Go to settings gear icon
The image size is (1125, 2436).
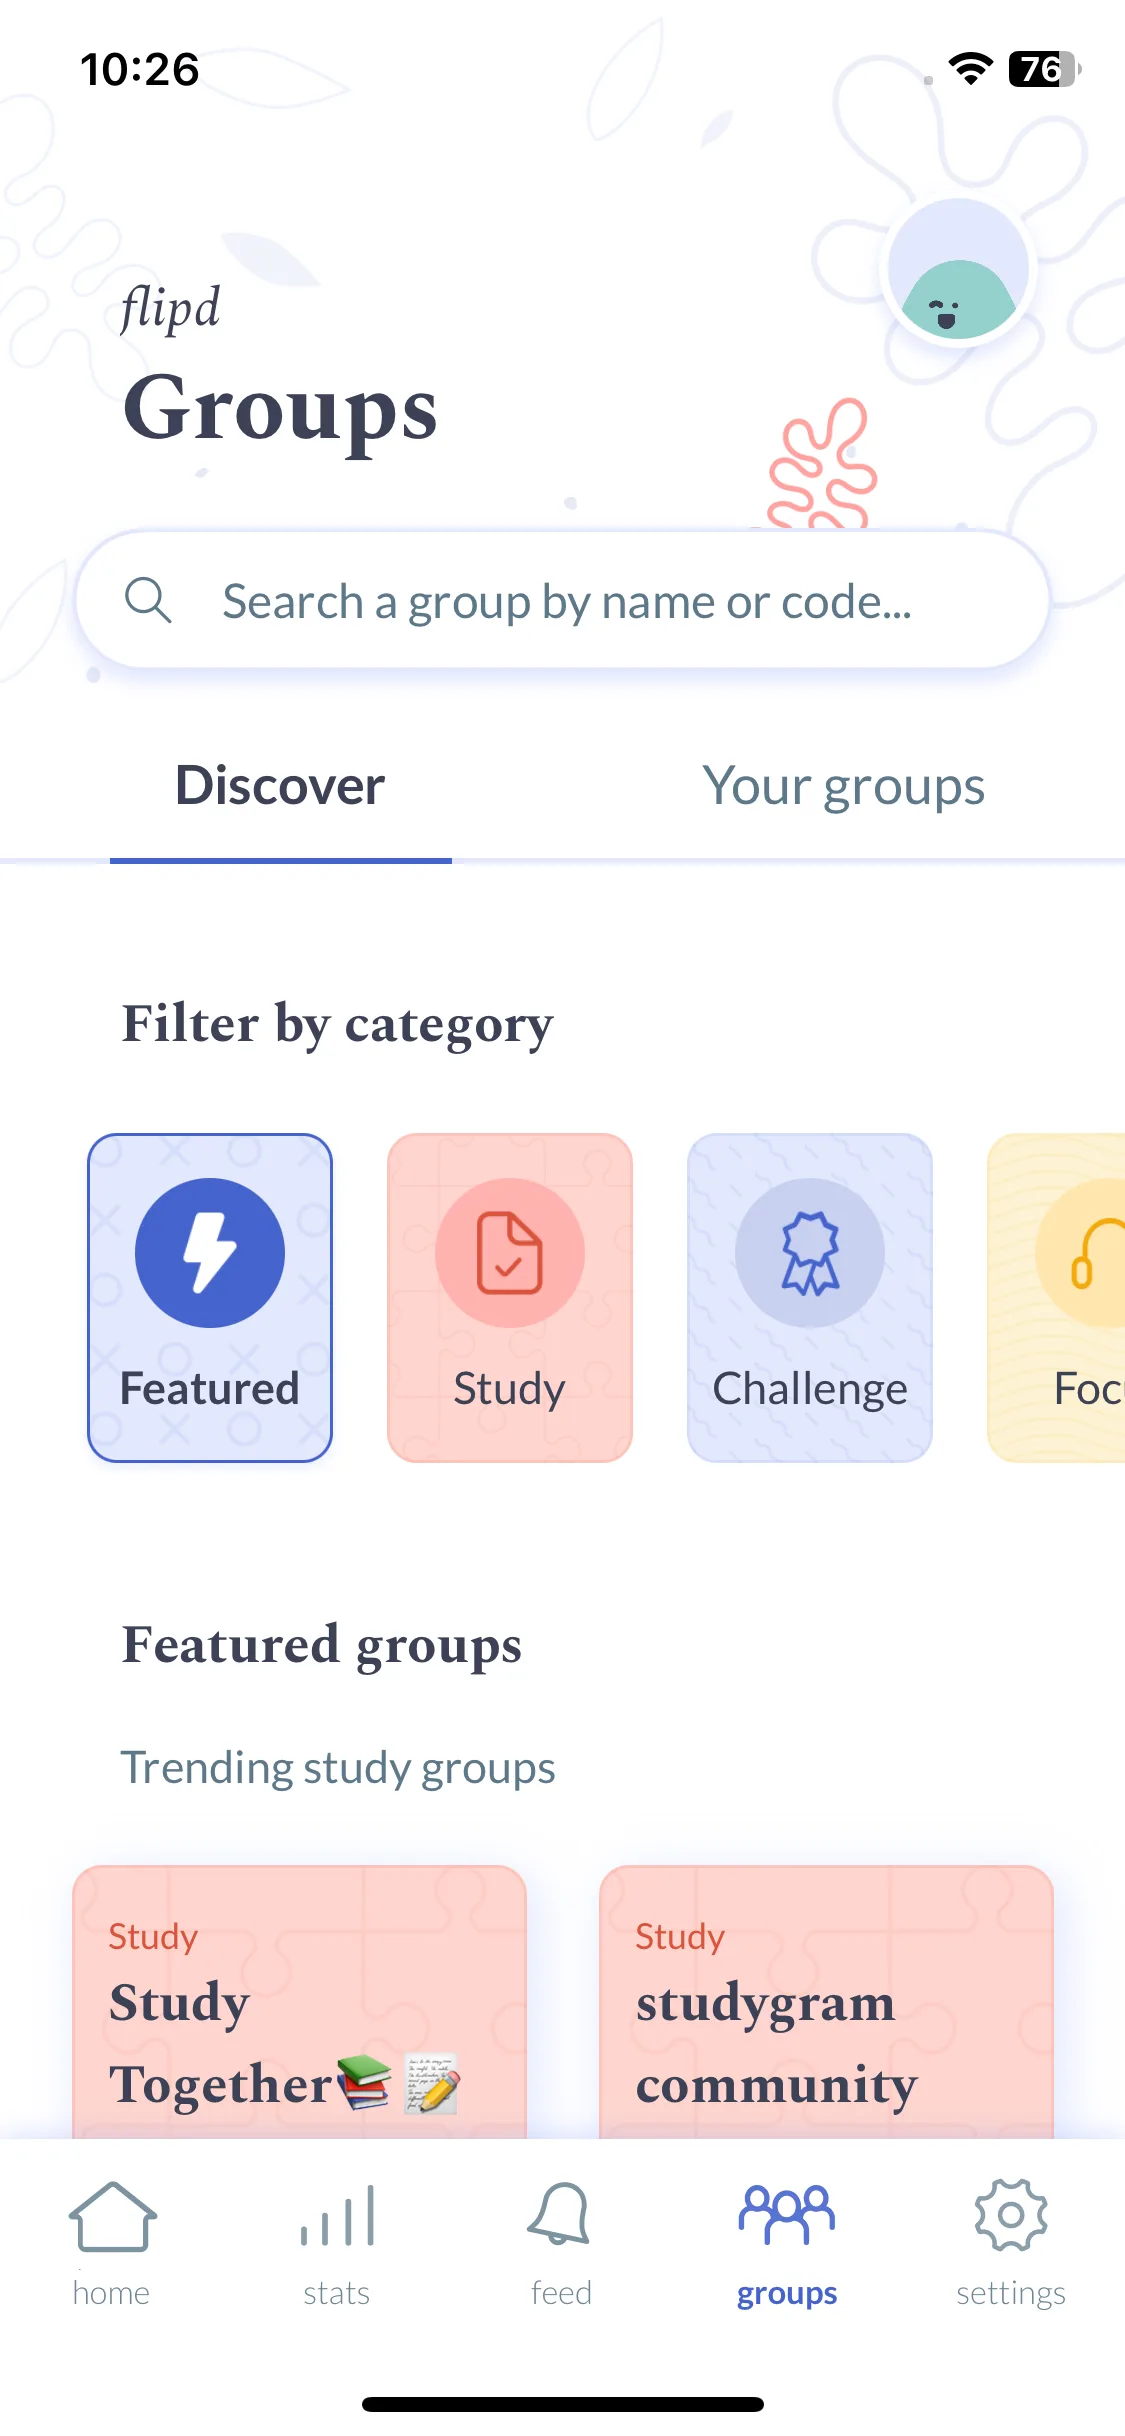[x=1011, y=2215]
